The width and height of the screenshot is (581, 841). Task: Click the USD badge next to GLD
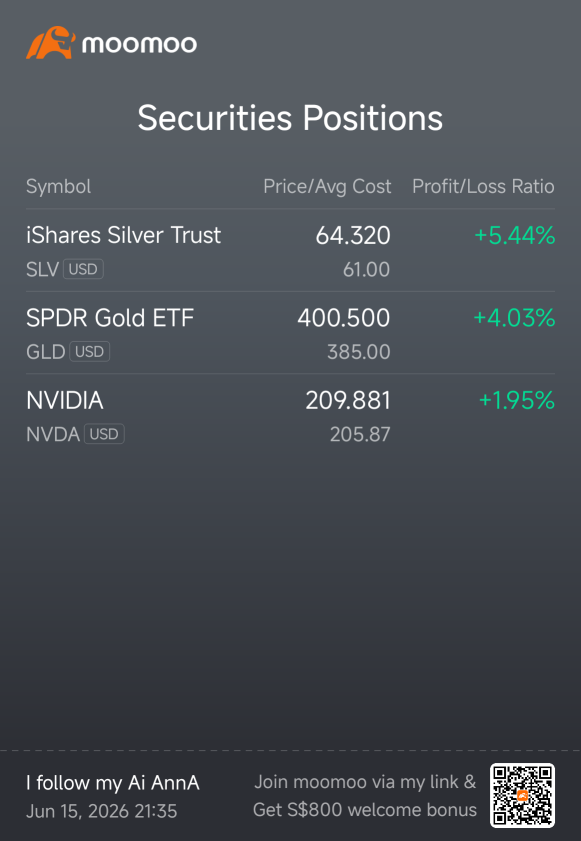(x=90, y=351)
